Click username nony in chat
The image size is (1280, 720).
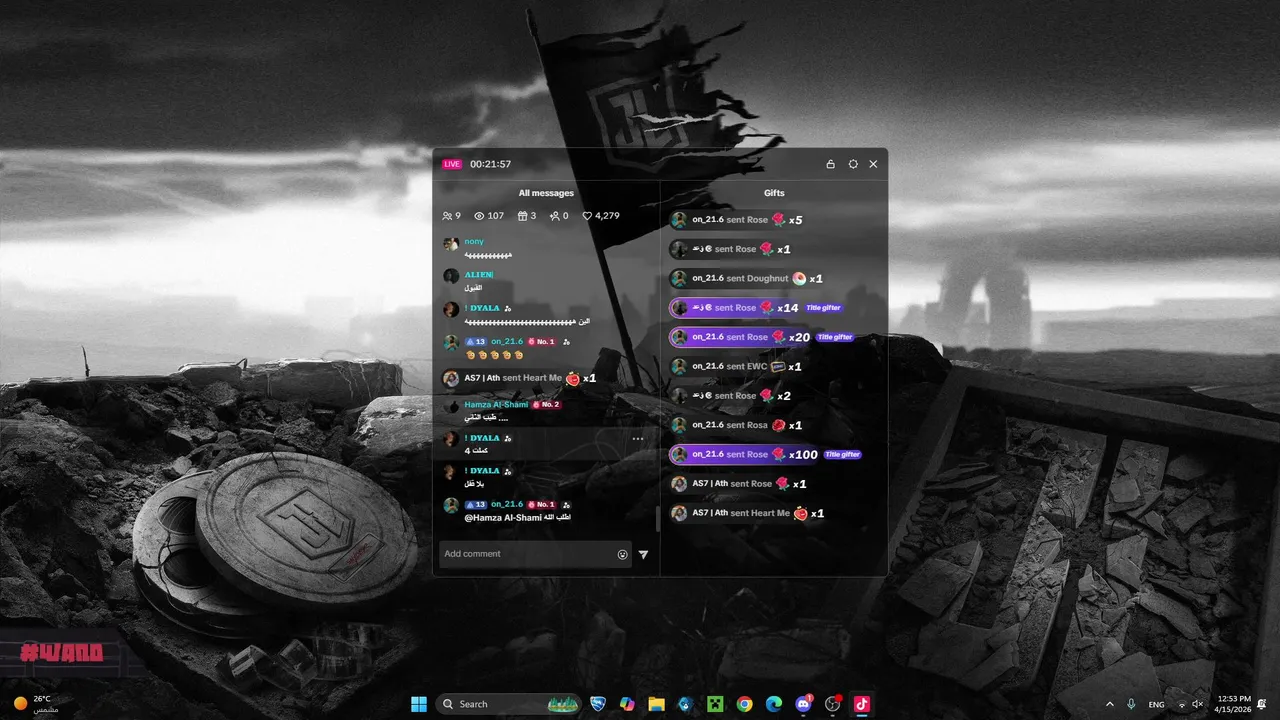[474, 242]
